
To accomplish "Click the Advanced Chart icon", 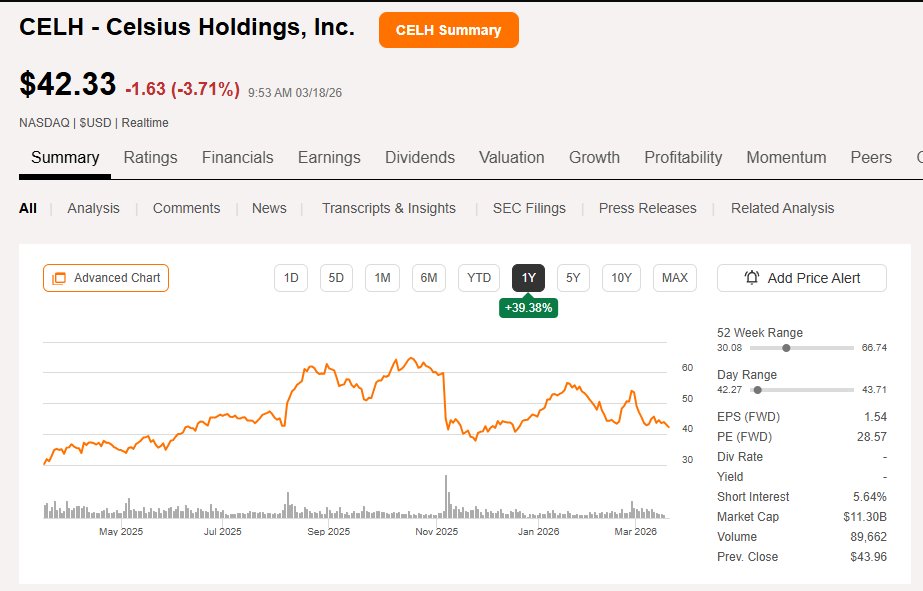I will [x=59, y=278].
